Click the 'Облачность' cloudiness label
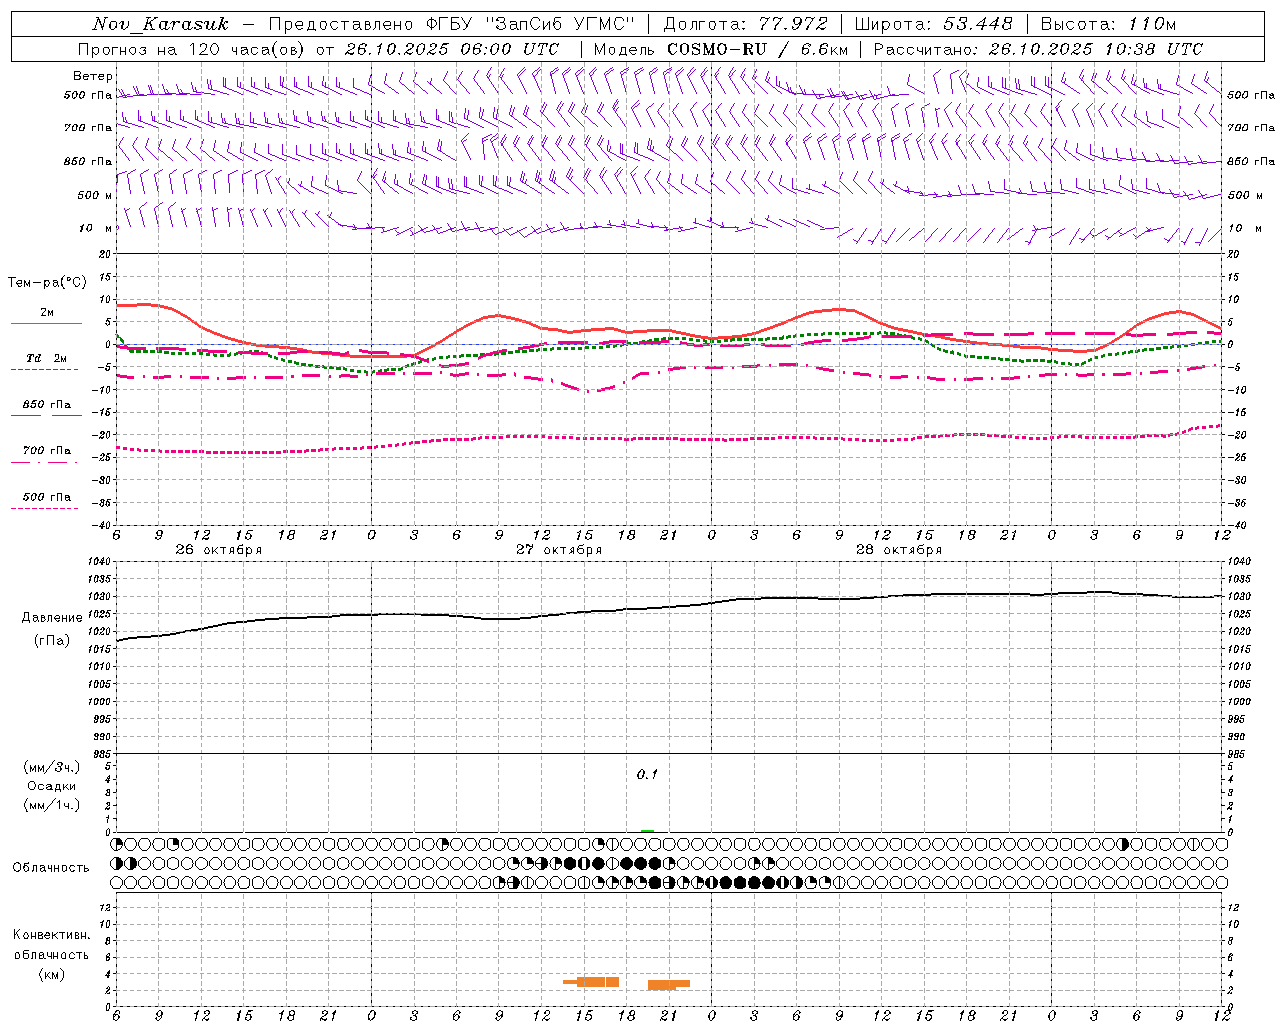 point(50,868)
